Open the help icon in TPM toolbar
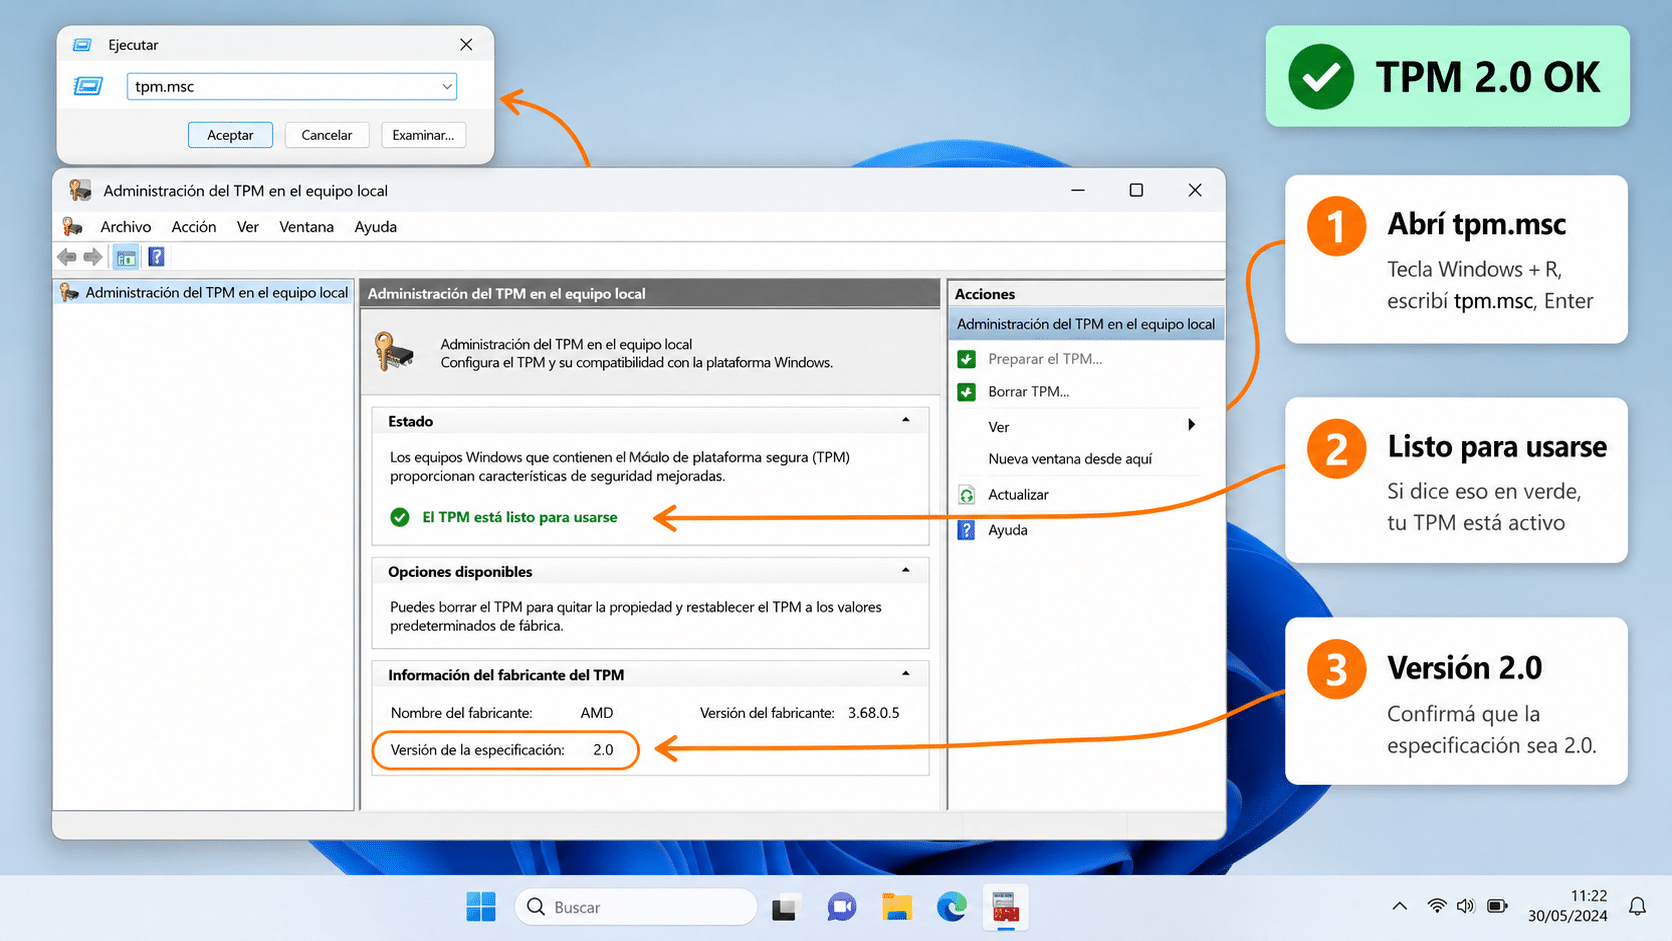Screen dimensions: 1672x941 click(x=156, y=257)
